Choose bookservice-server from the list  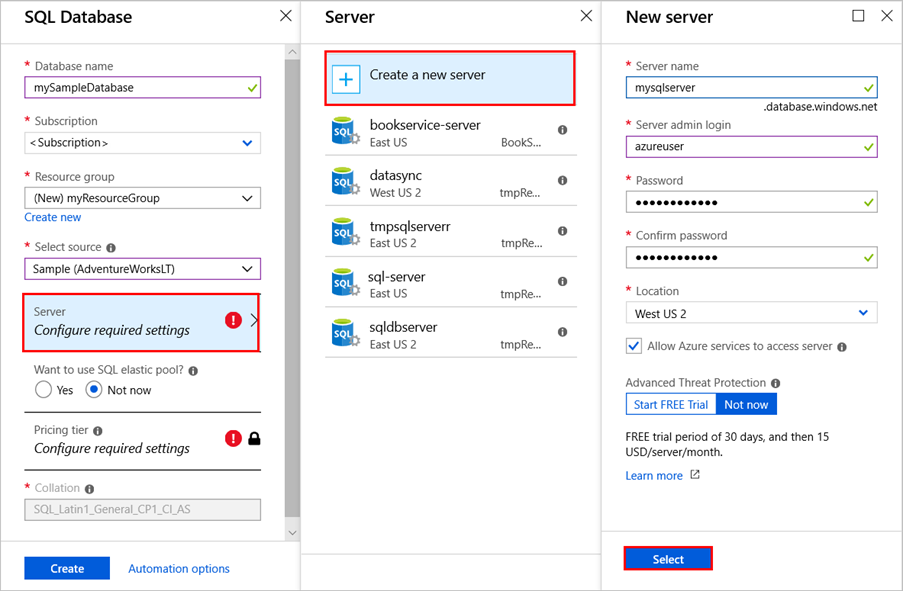pos(451,132)
